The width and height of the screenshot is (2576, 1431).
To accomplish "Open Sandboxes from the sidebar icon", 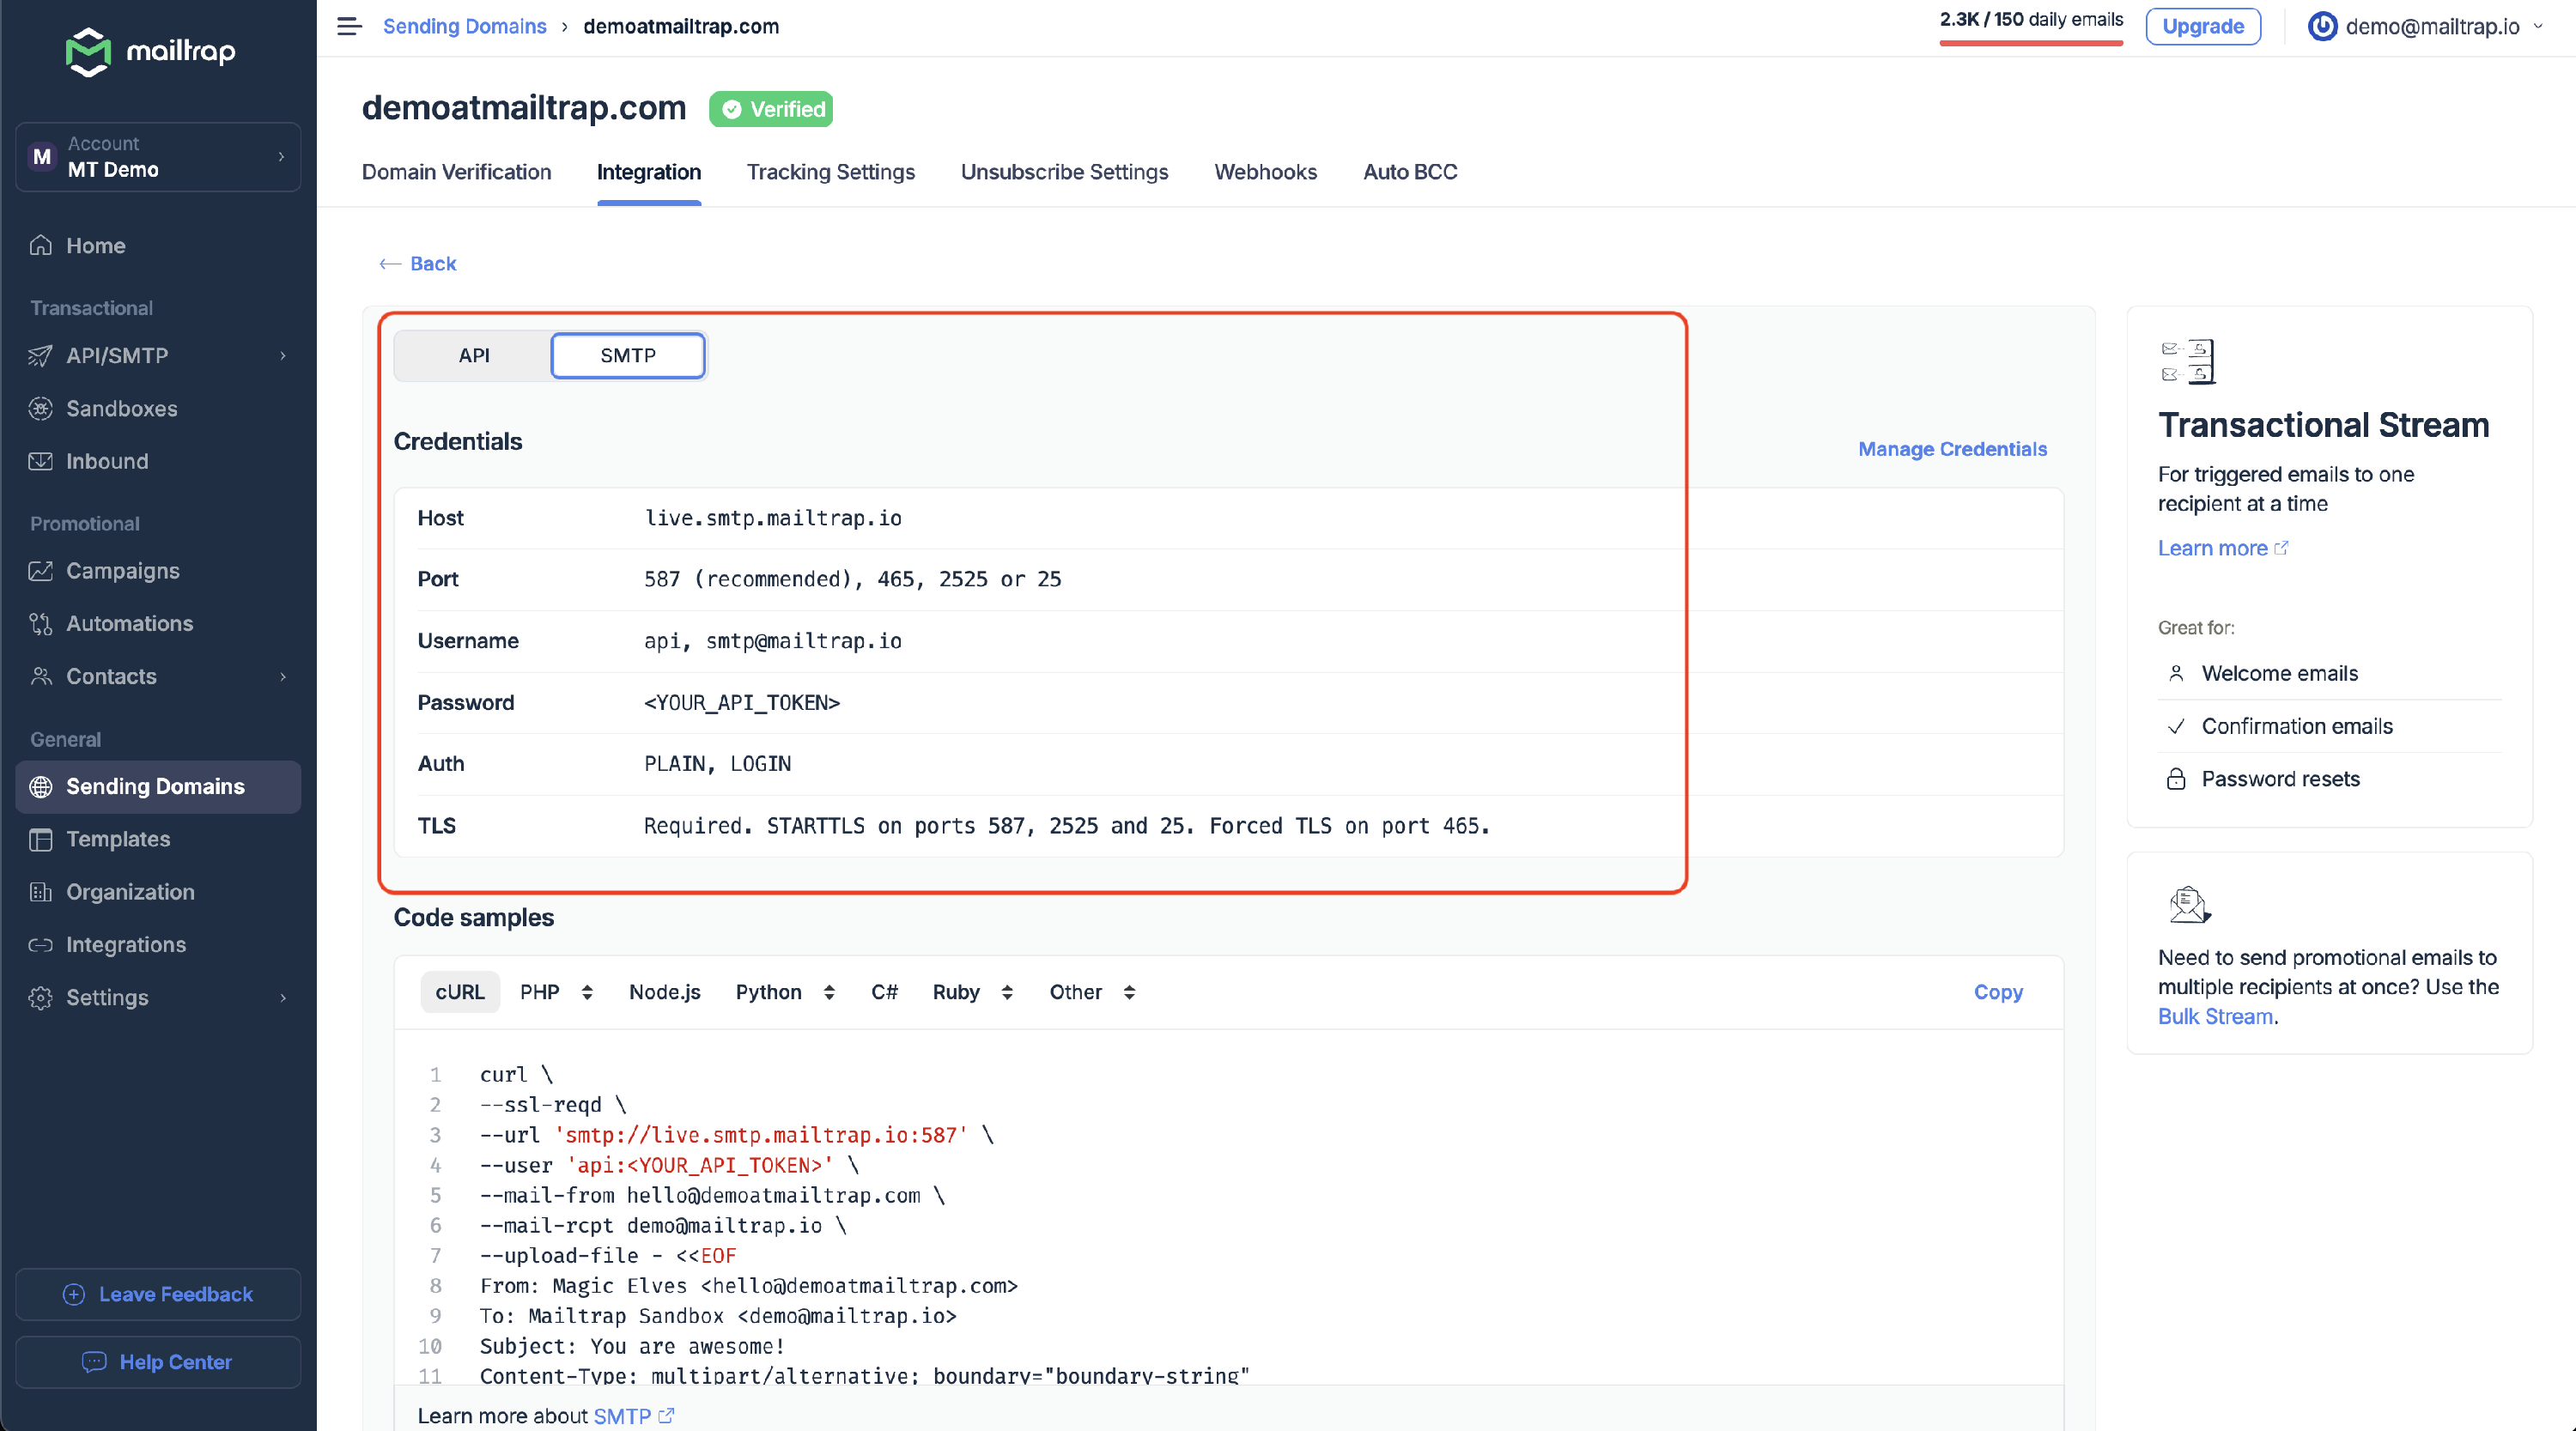I will point(41,408).
